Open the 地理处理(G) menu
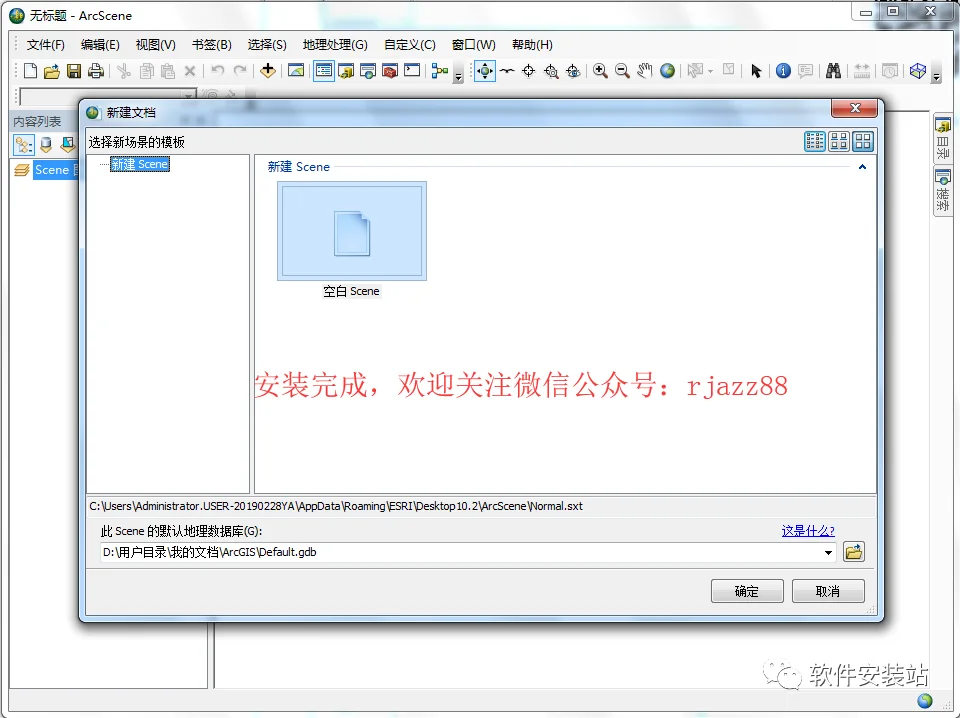This screenshot has width=960, height=718. 335,45
